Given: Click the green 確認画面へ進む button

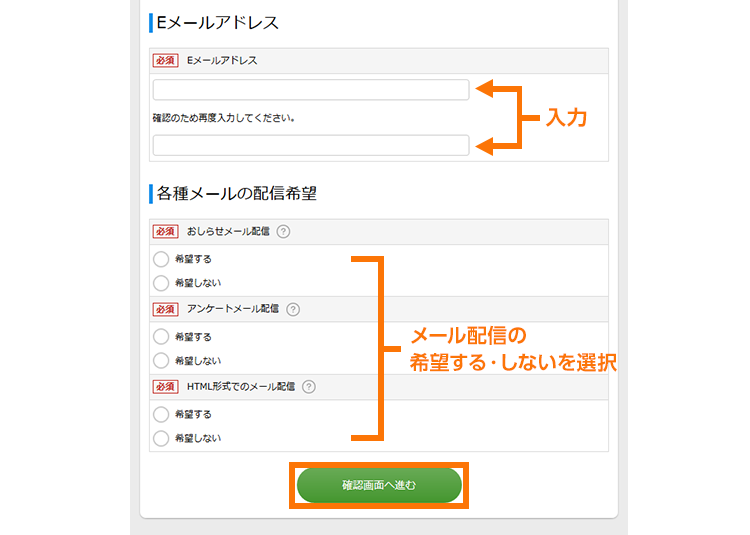Looking at the screenshot, I should click(x=379, y=485).
